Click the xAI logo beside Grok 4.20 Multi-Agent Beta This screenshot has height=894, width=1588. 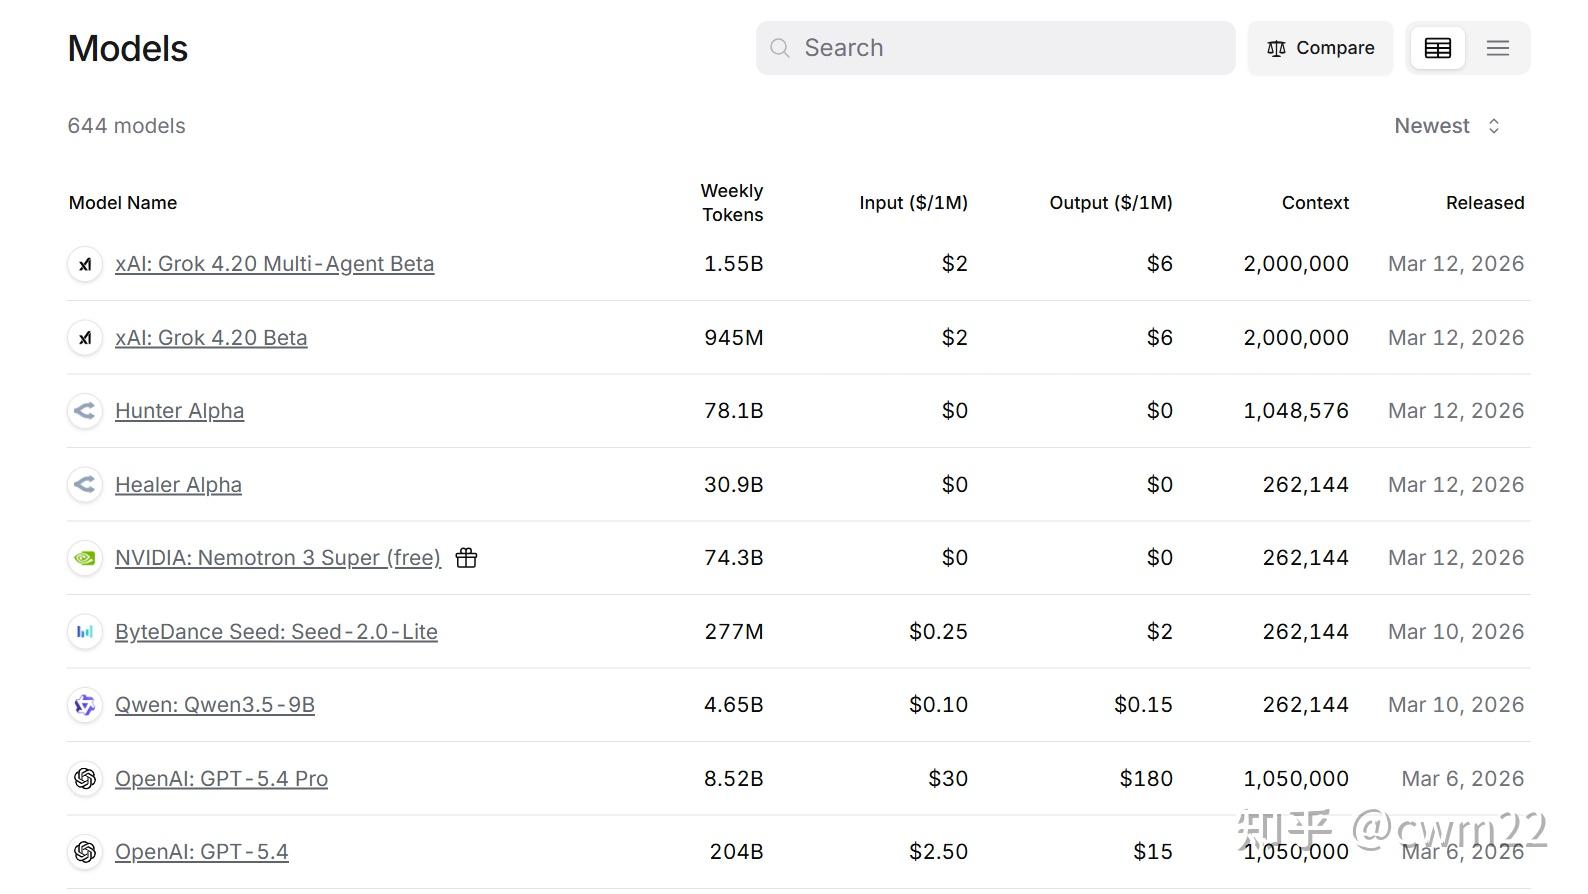click(x=85, y=264)
